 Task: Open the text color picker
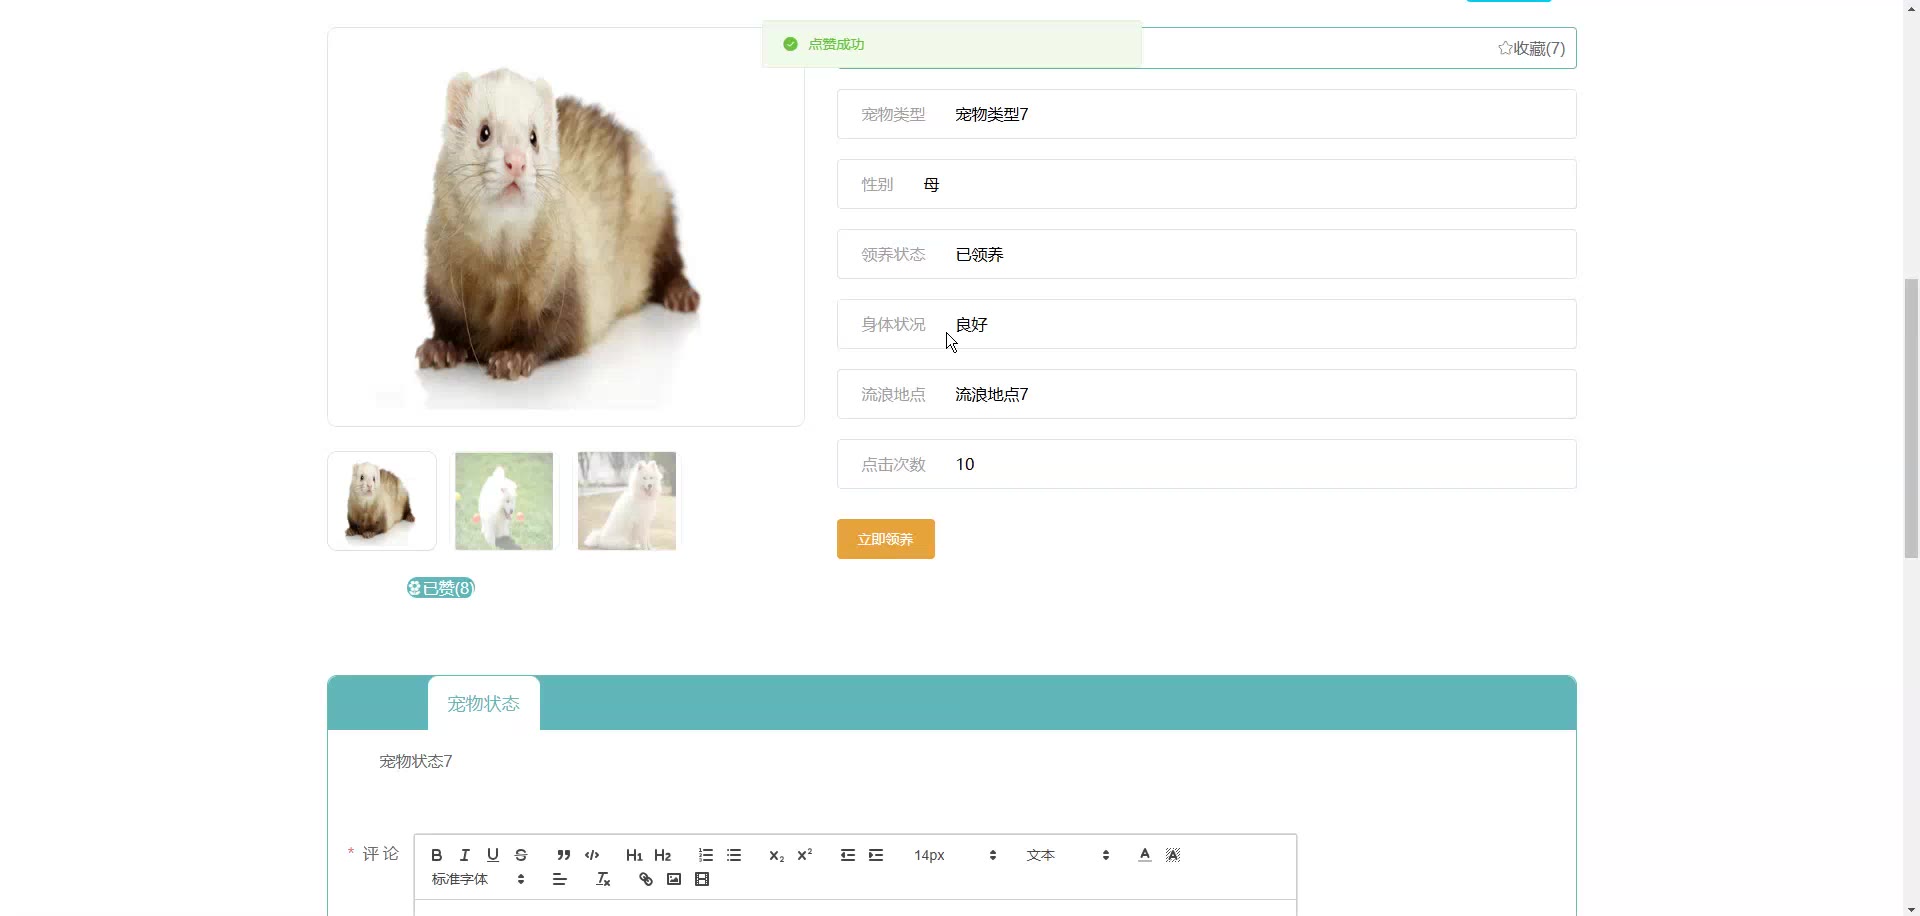1145,855
